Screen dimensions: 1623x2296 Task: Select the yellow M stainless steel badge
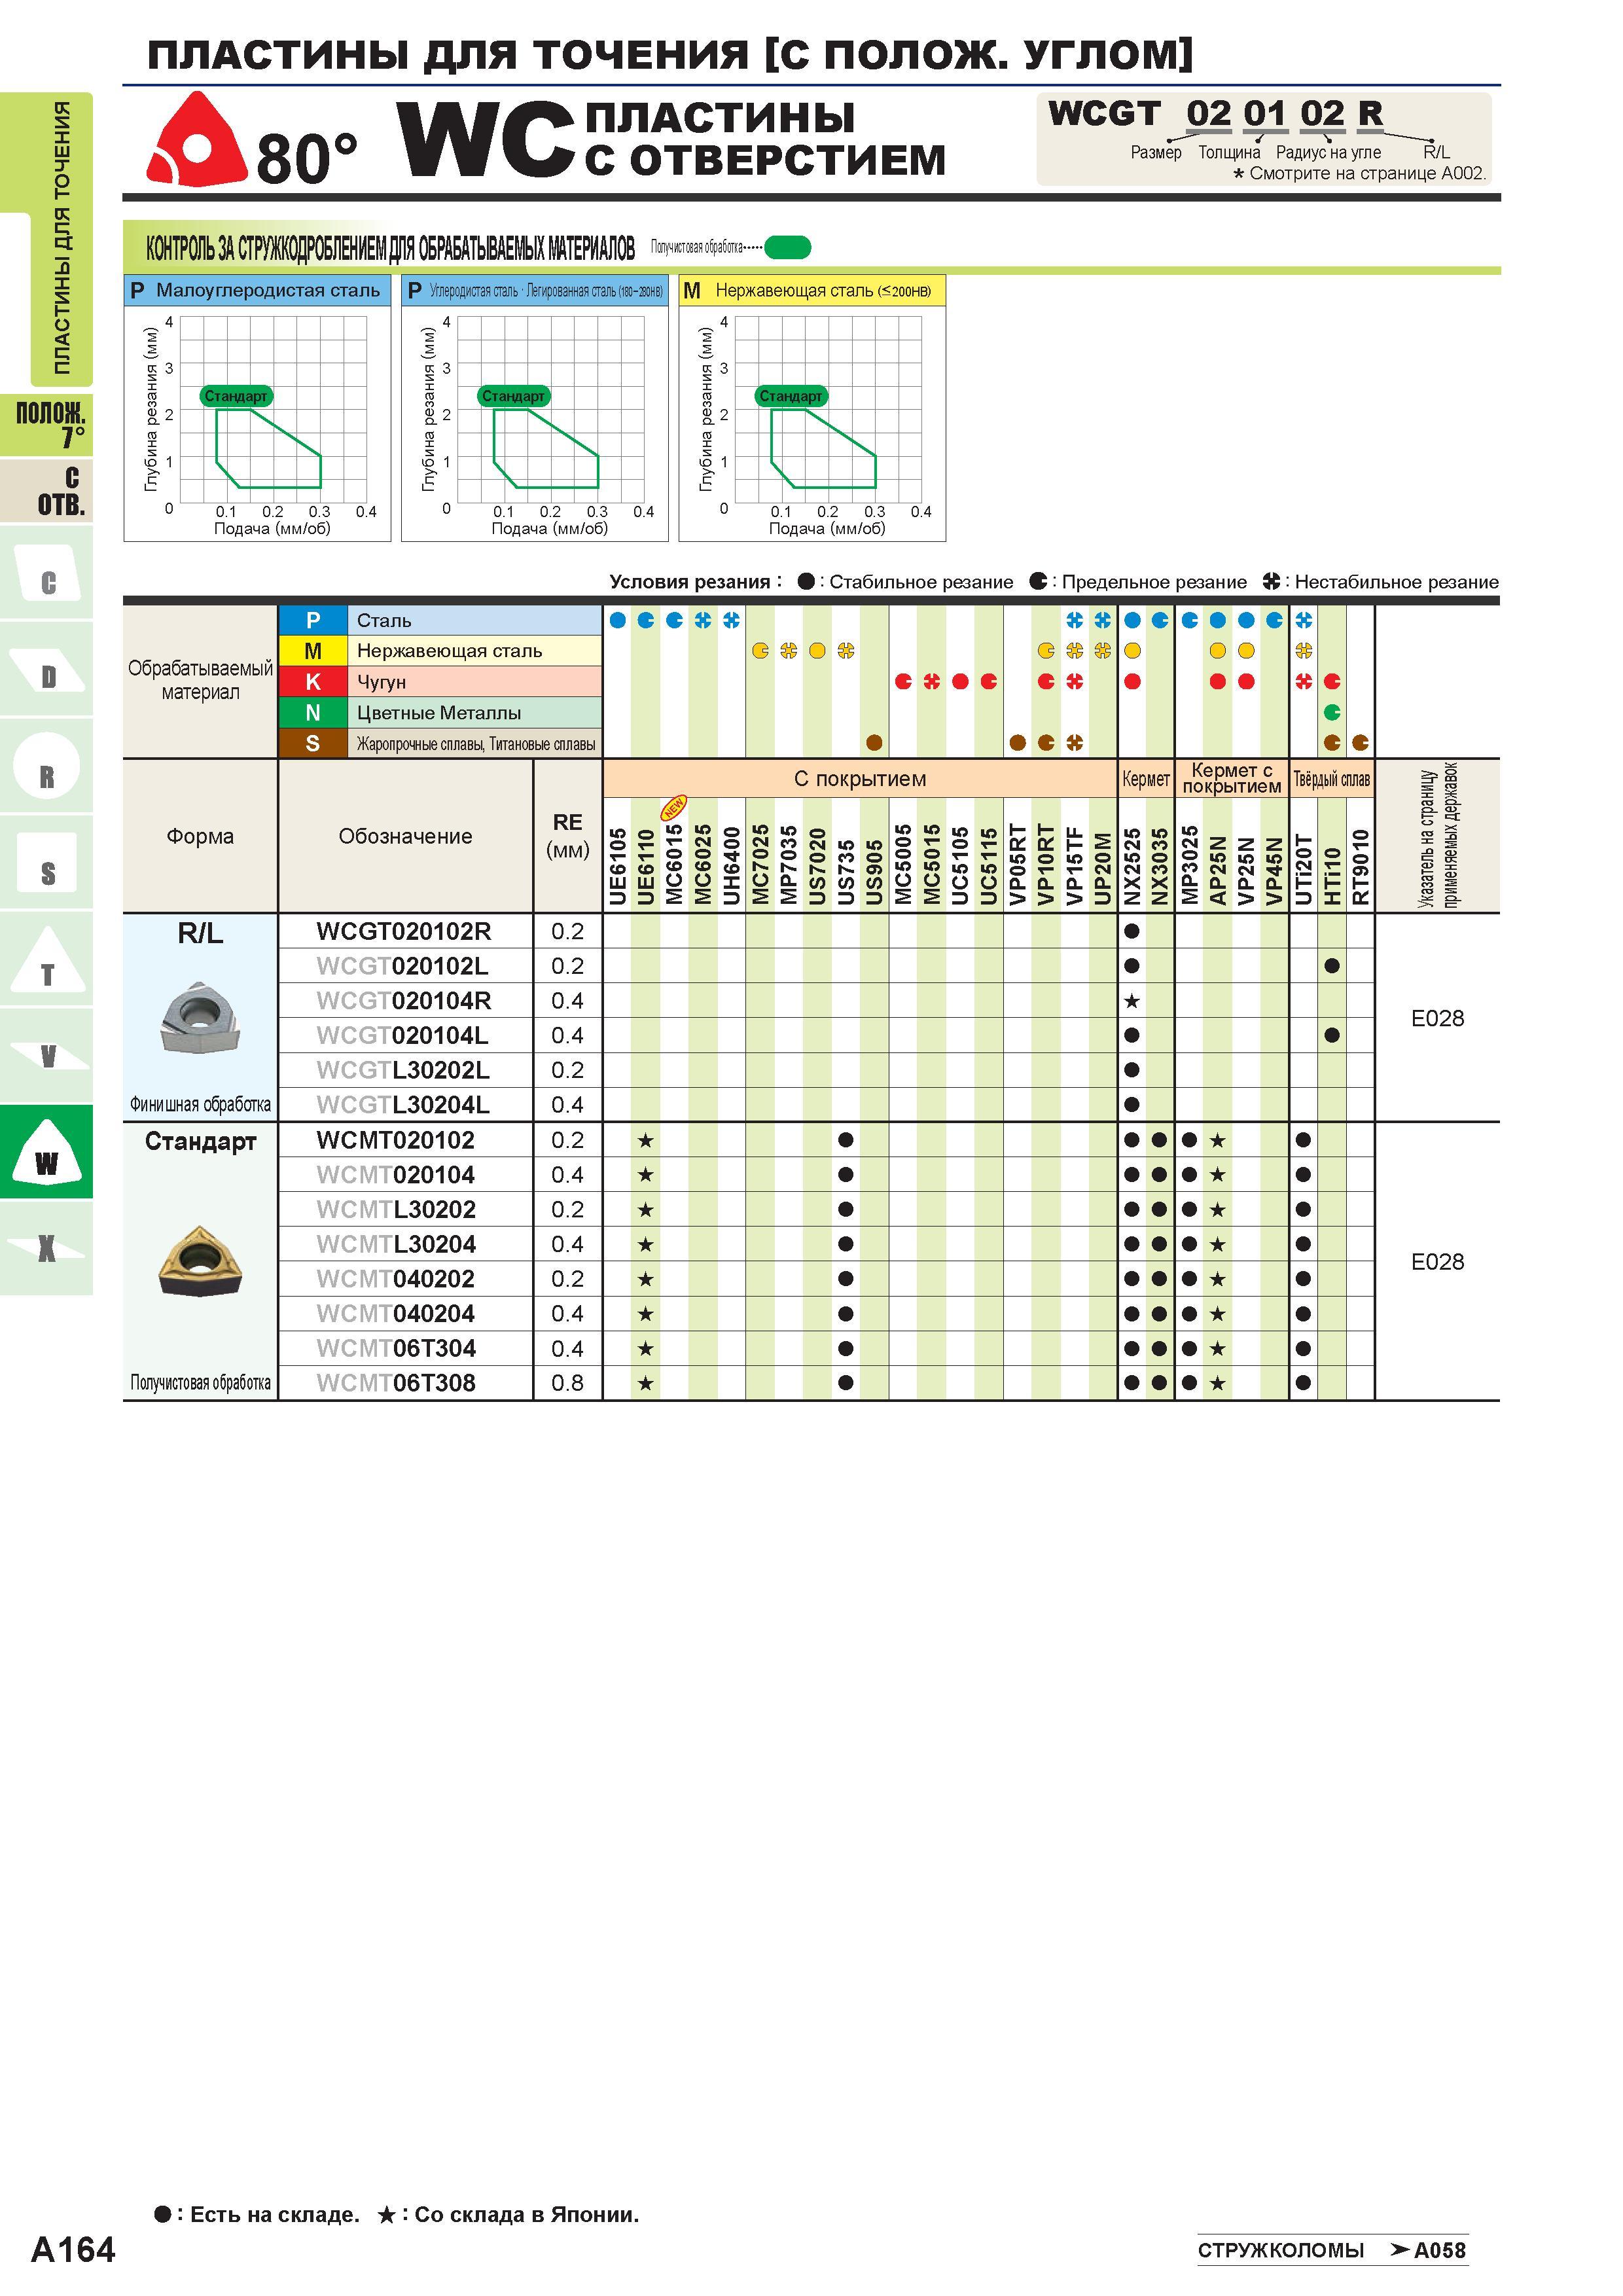[x=313, y=651]
